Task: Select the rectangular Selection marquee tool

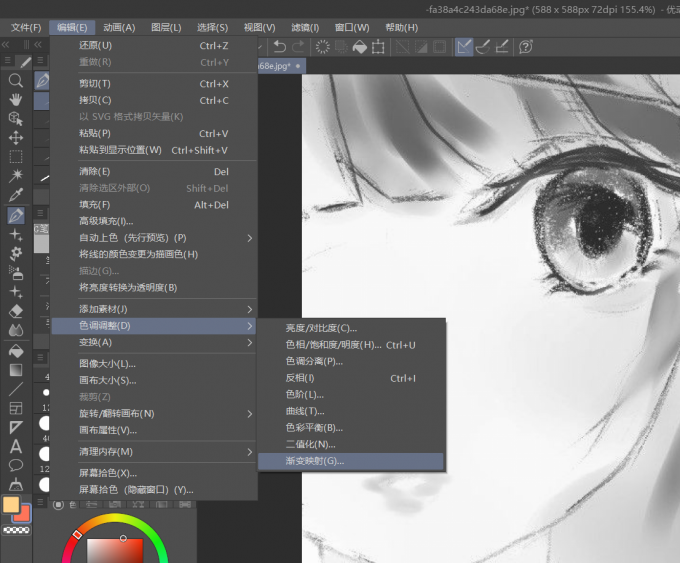Action: 16,157
